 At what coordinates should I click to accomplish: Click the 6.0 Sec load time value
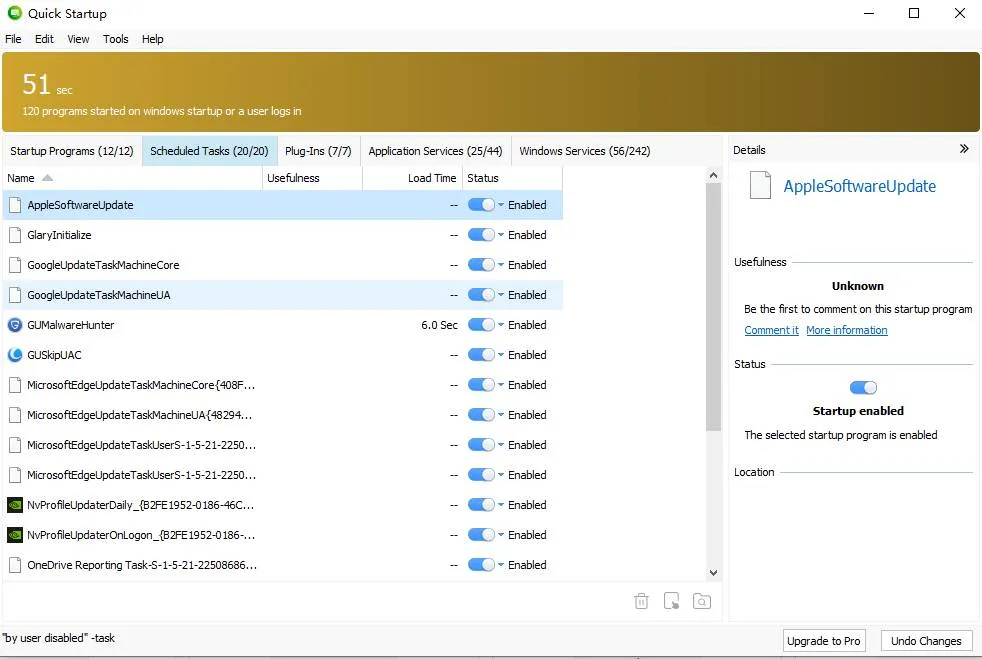tap(439, 325)
